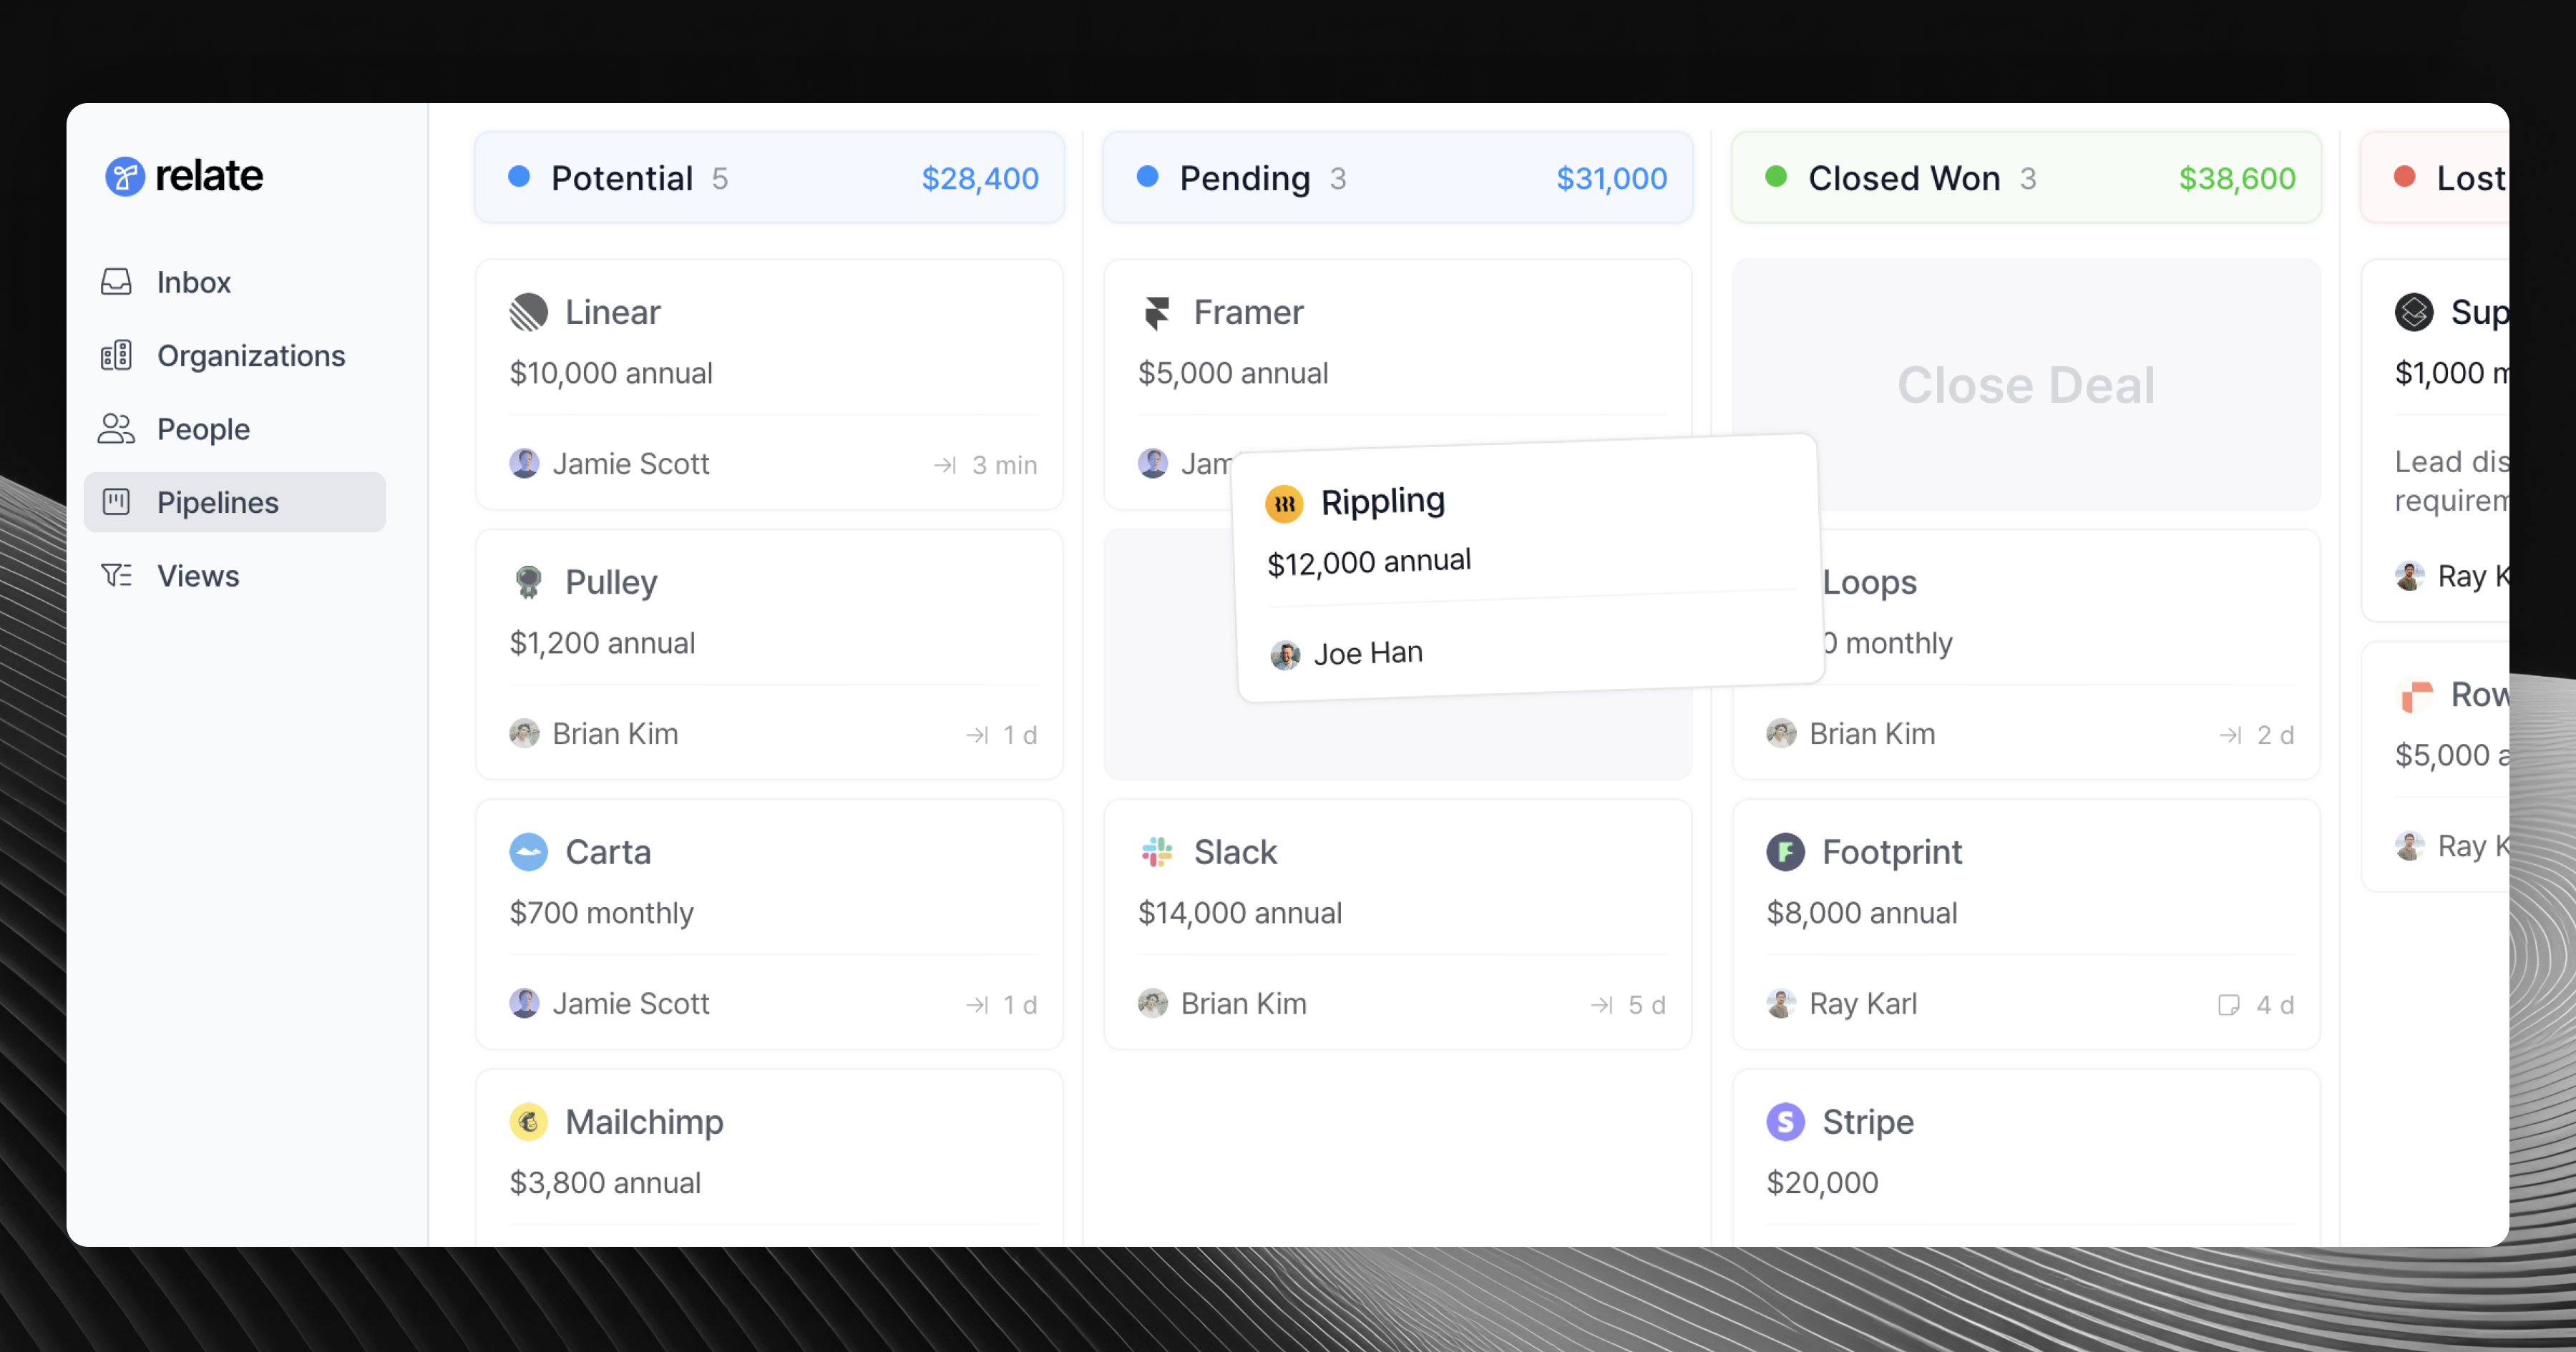Toggle the blue status dot on Potential column

[x=519, y=177]
